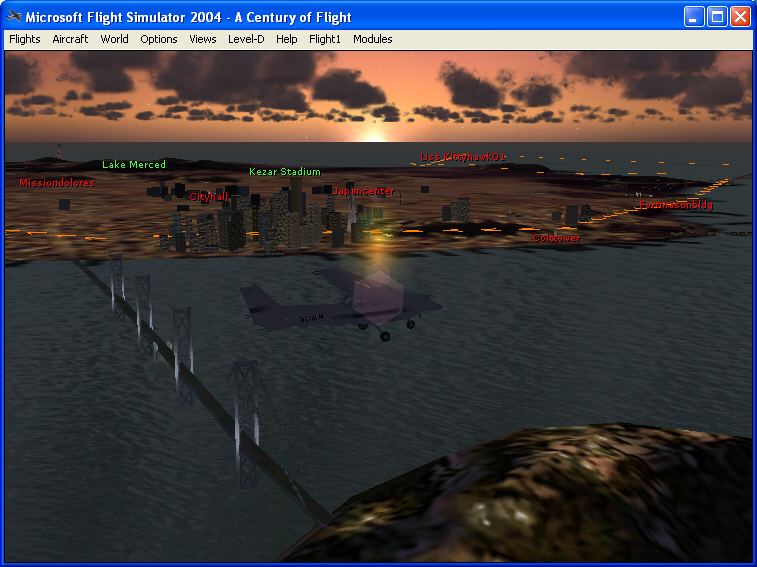
Task: Open the Help menu
Action: 287,39
